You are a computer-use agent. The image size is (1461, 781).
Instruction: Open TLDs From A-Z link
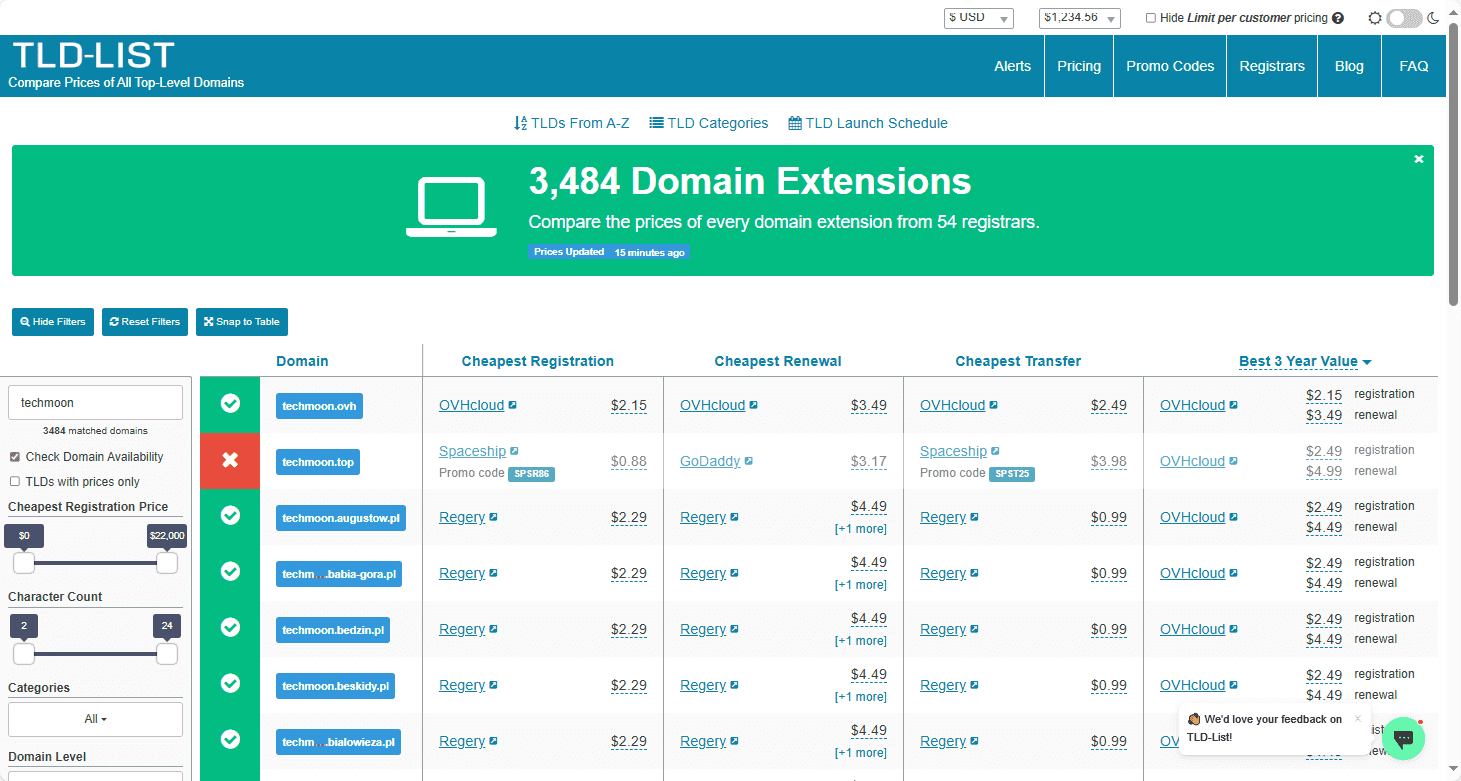point(572,123)
